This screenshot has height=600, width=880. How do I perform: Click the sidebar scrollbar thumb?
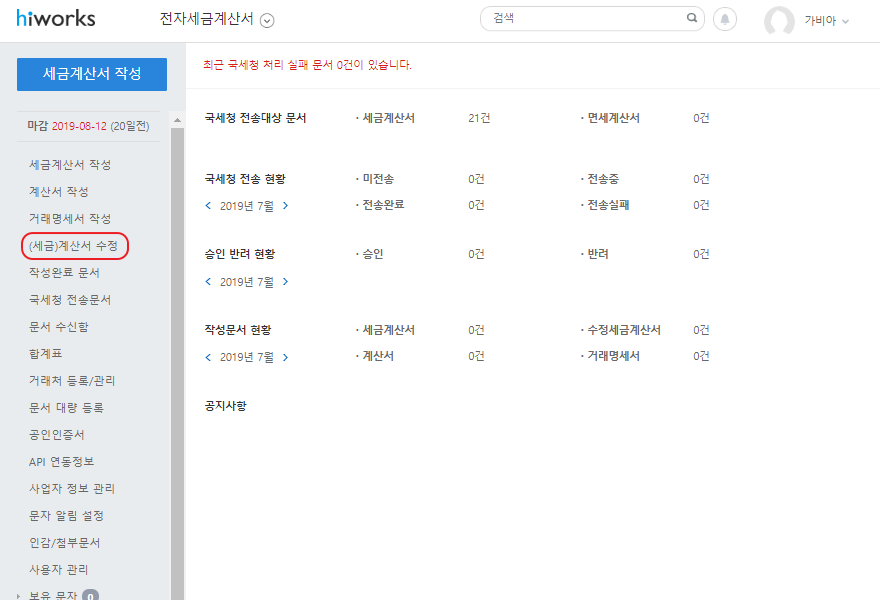pos(177,364)
